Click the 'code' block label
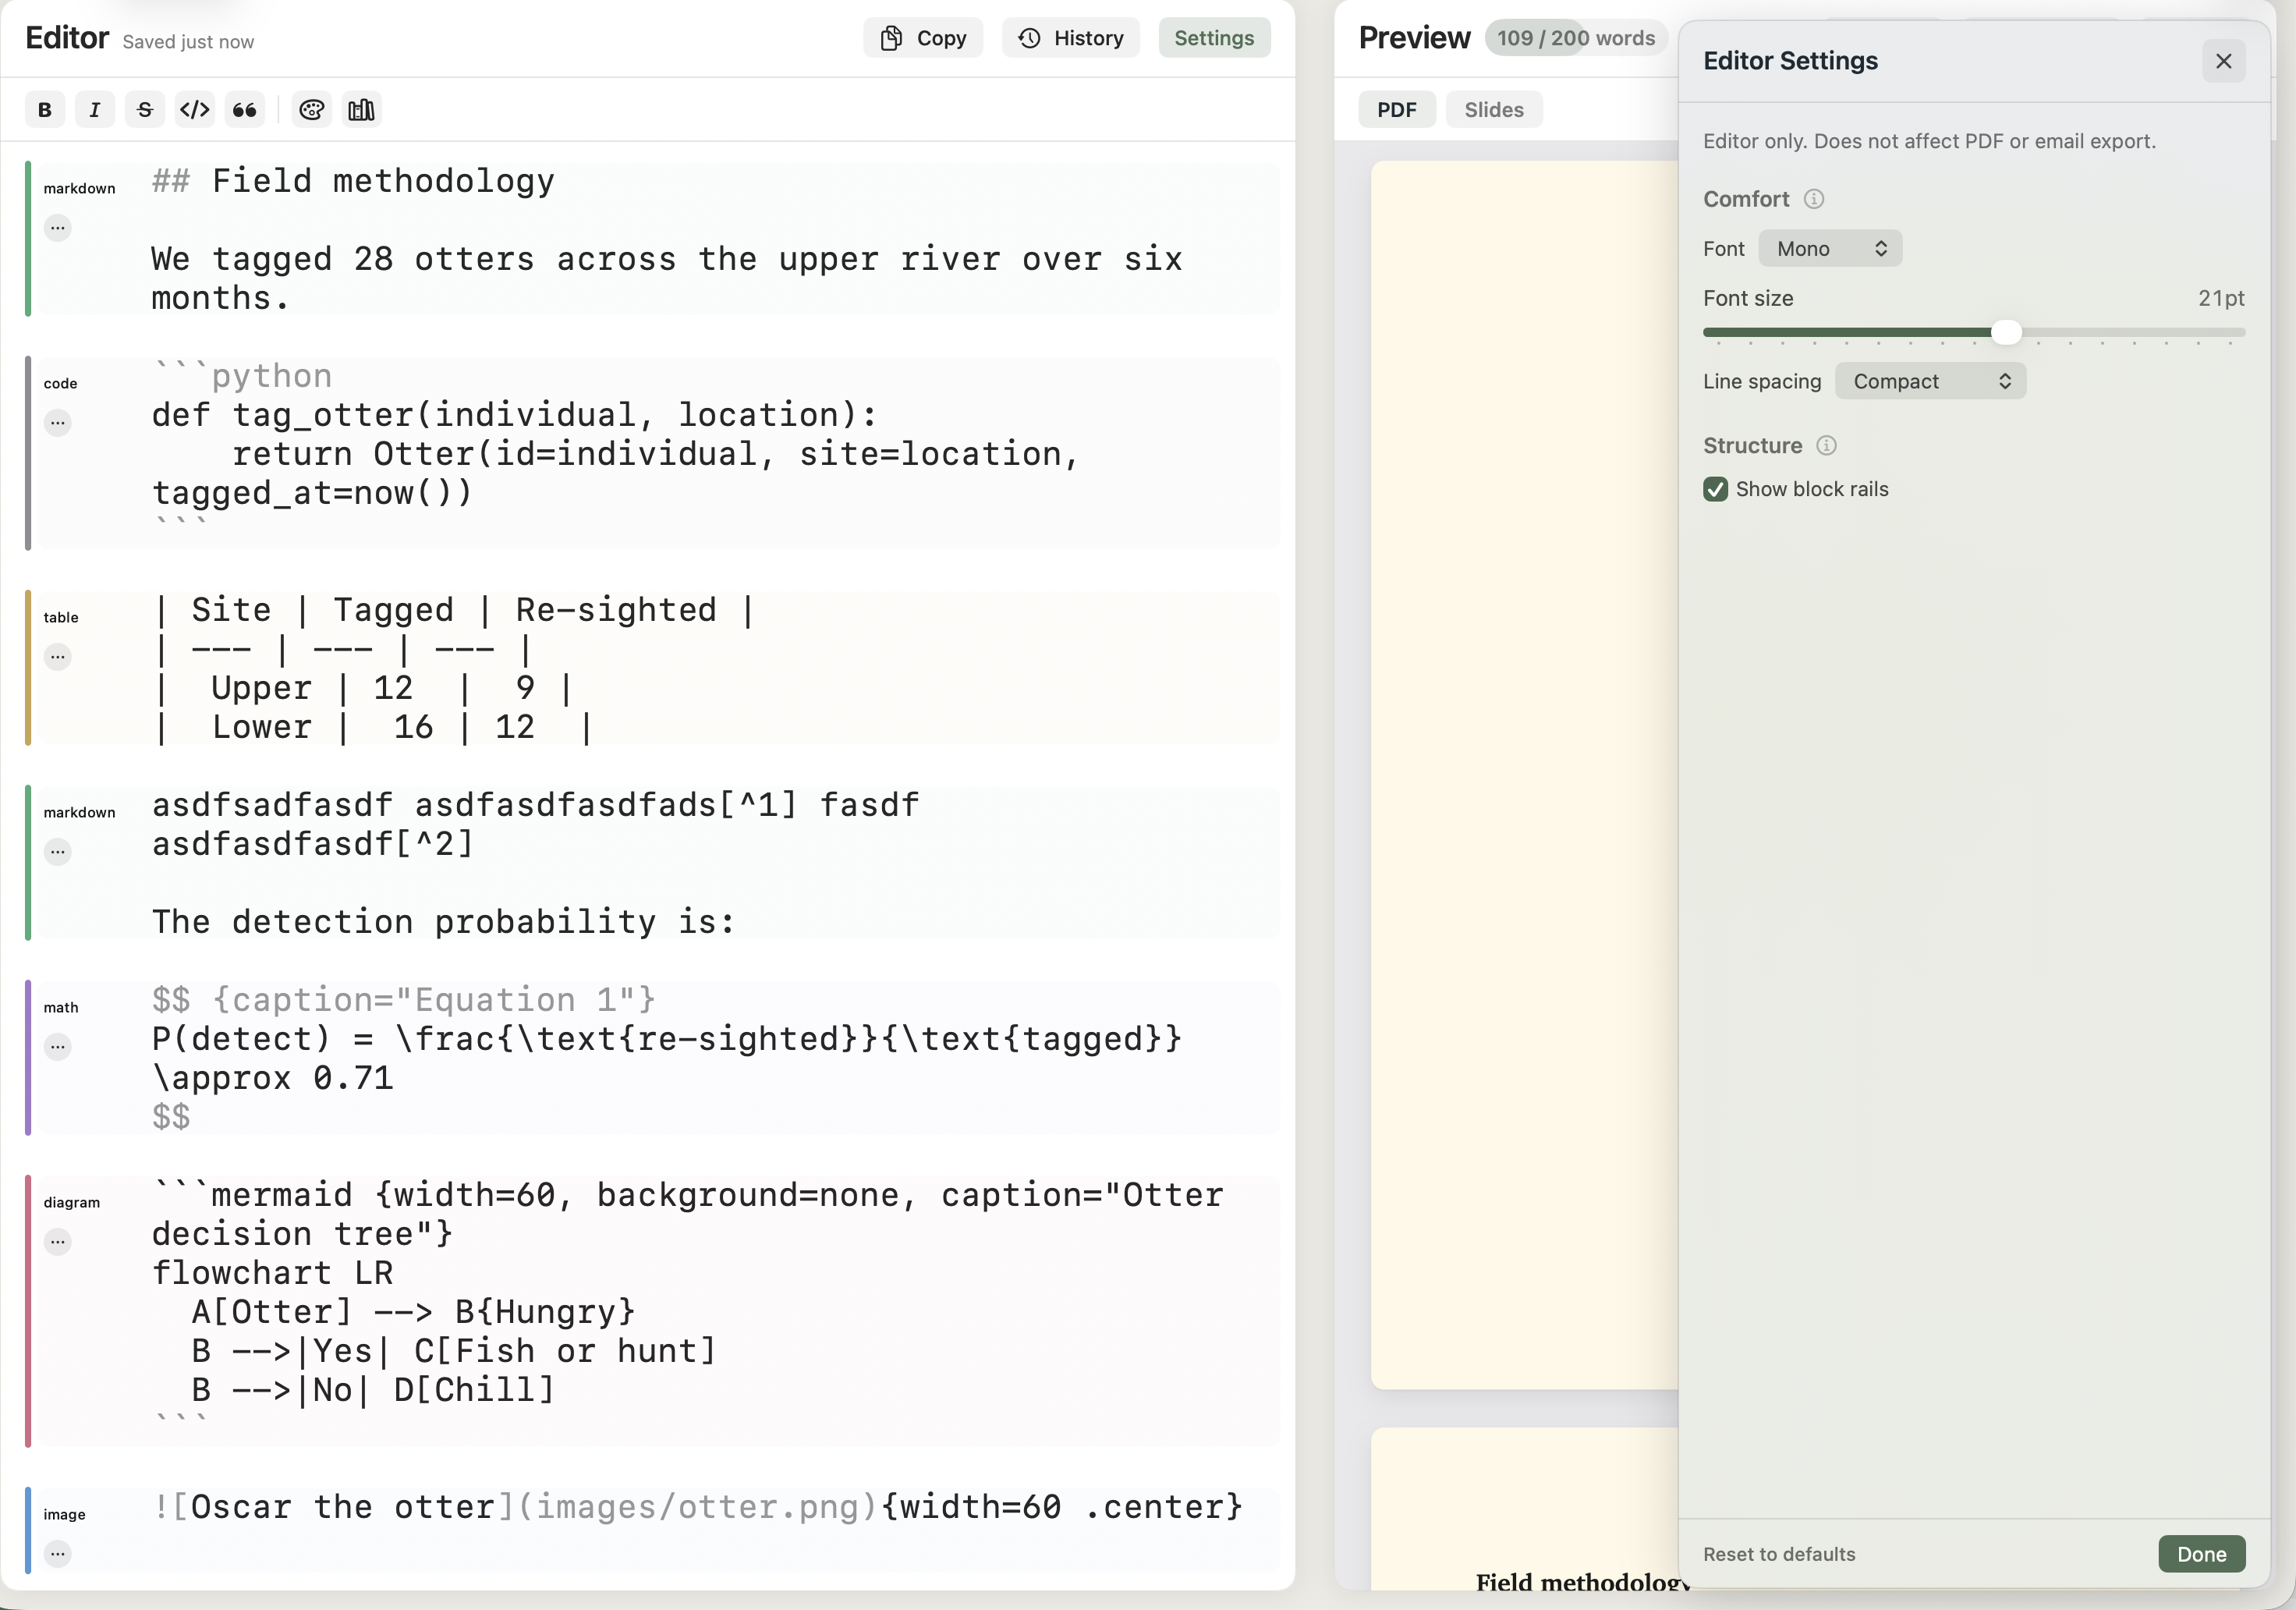The height and width of the screenshot is (1610, 2296). point(60,383)
